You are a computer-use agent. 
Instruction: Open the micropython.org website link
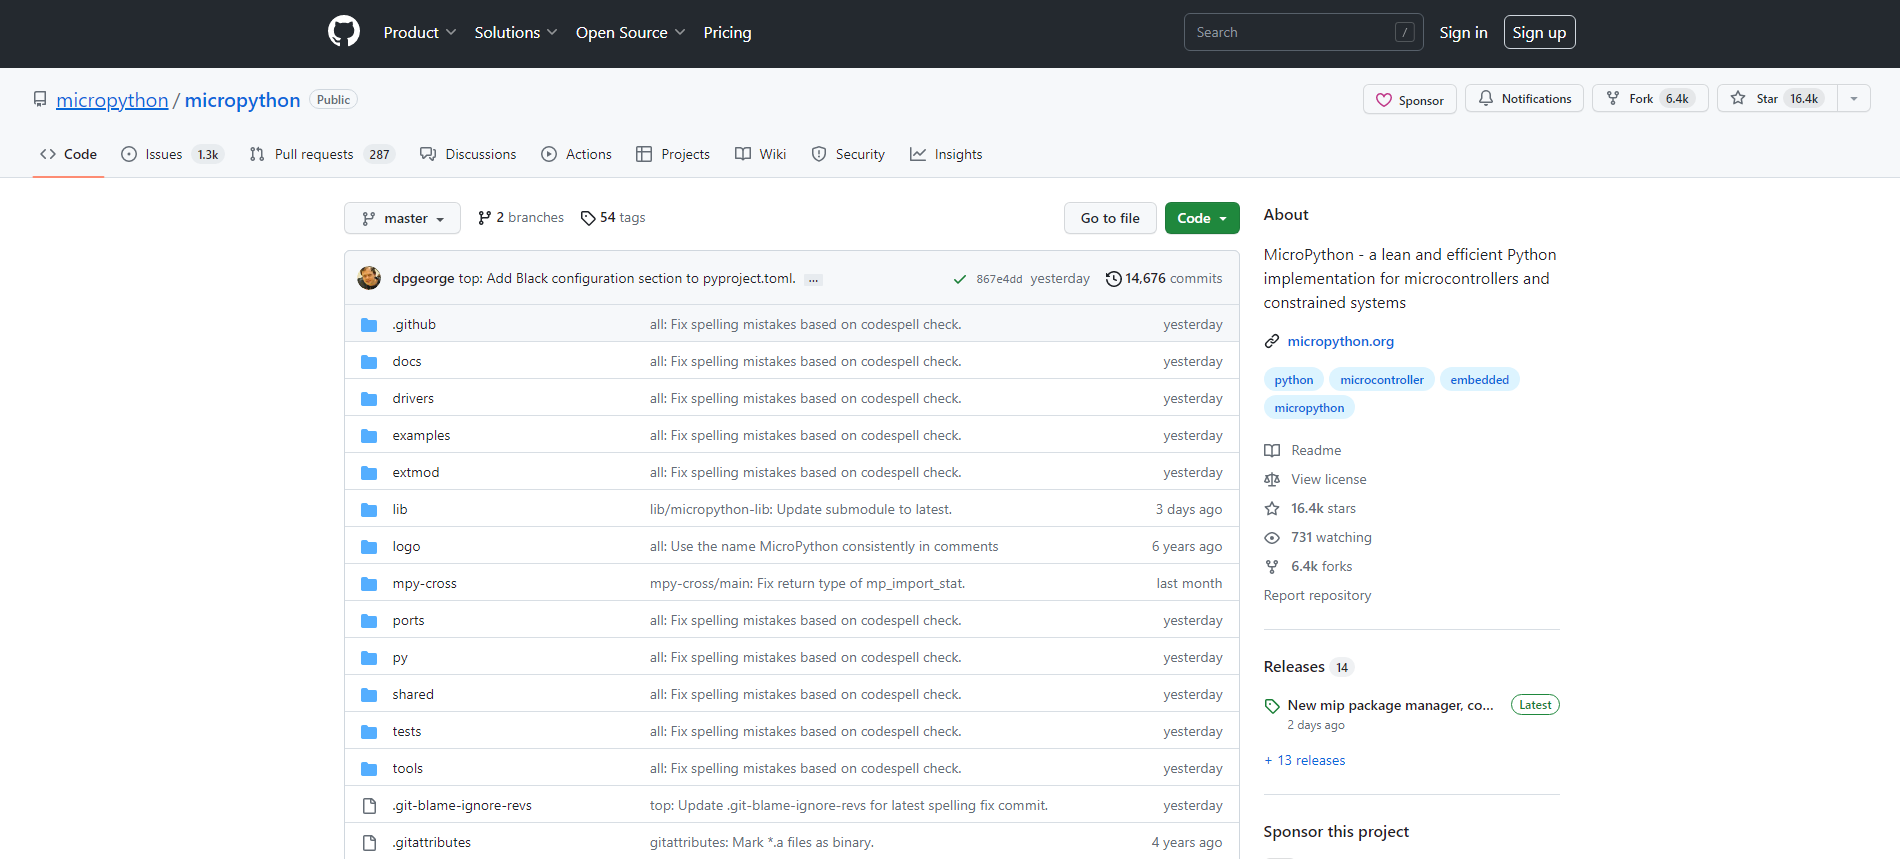1340,341
